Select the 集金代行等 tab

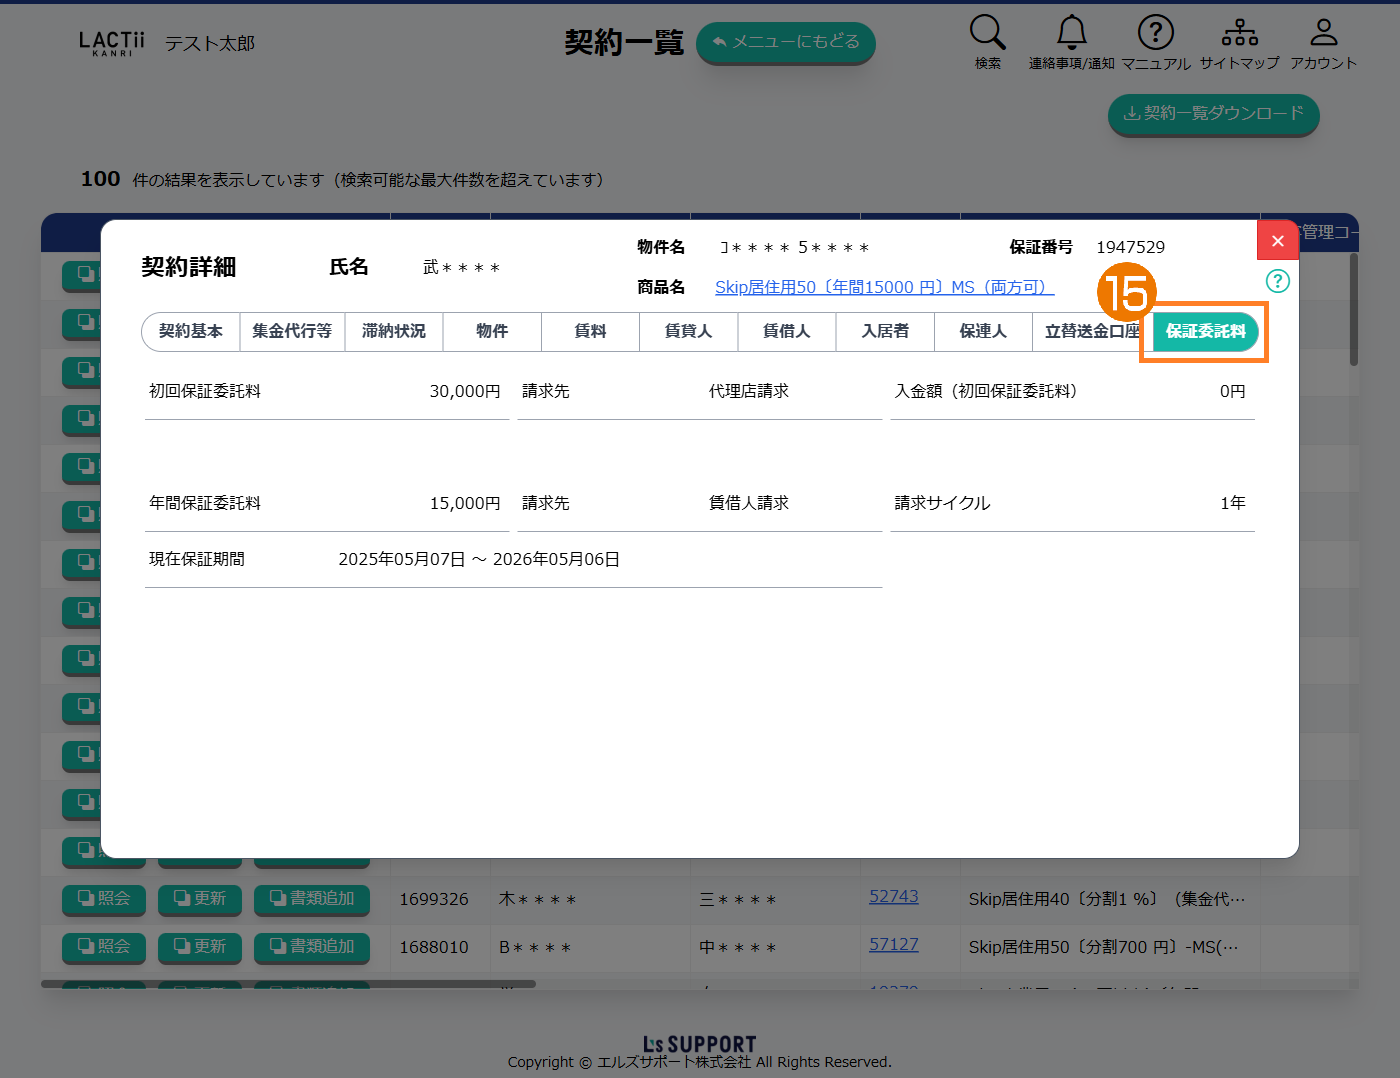click(x=292, y=331)
